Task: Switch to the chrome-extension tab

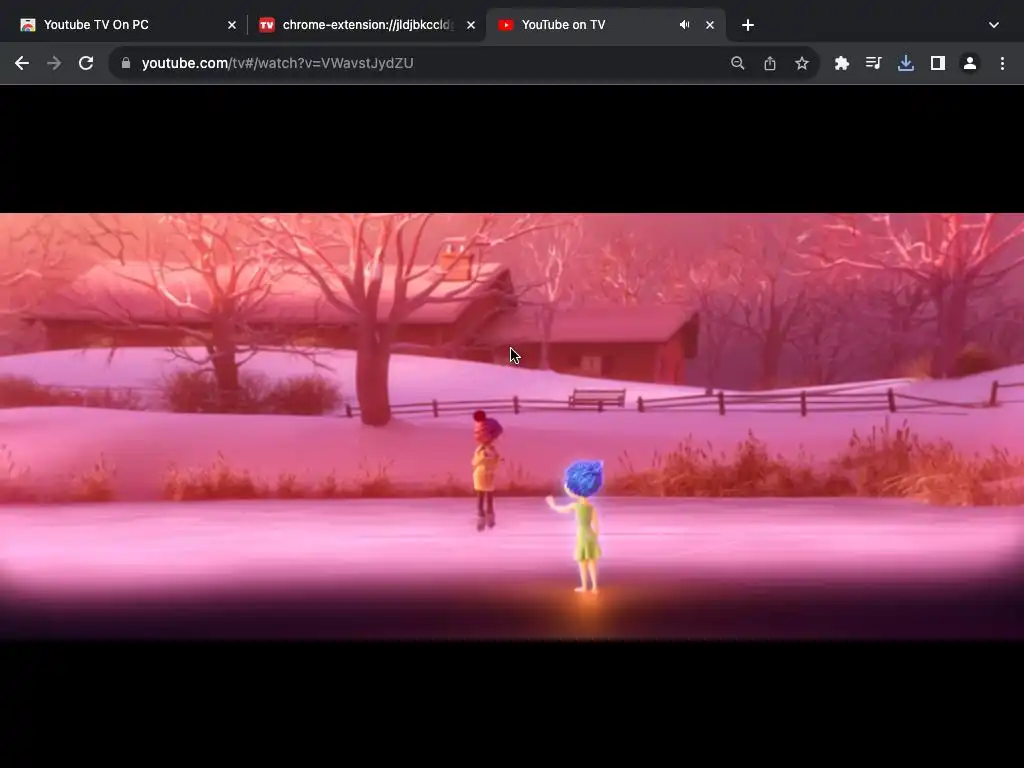Action: [367, 25]
